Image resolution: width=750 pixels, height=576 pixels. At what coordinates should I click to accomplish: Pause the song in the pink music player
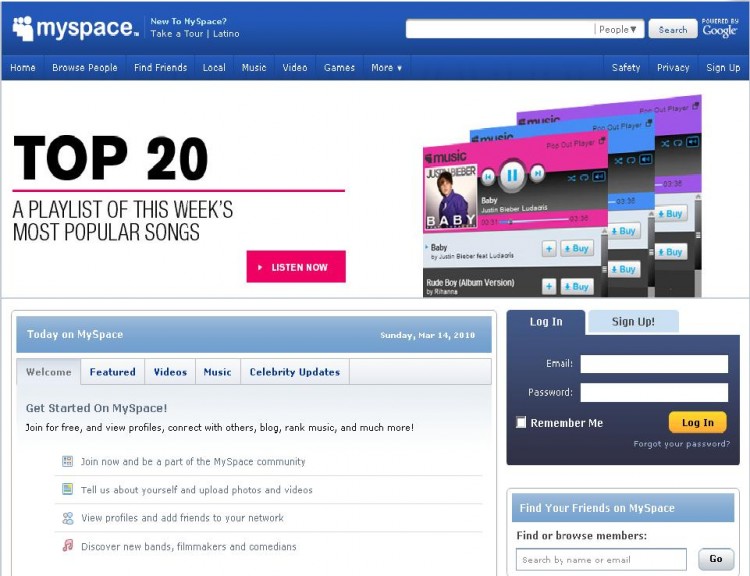coord(512,175)
